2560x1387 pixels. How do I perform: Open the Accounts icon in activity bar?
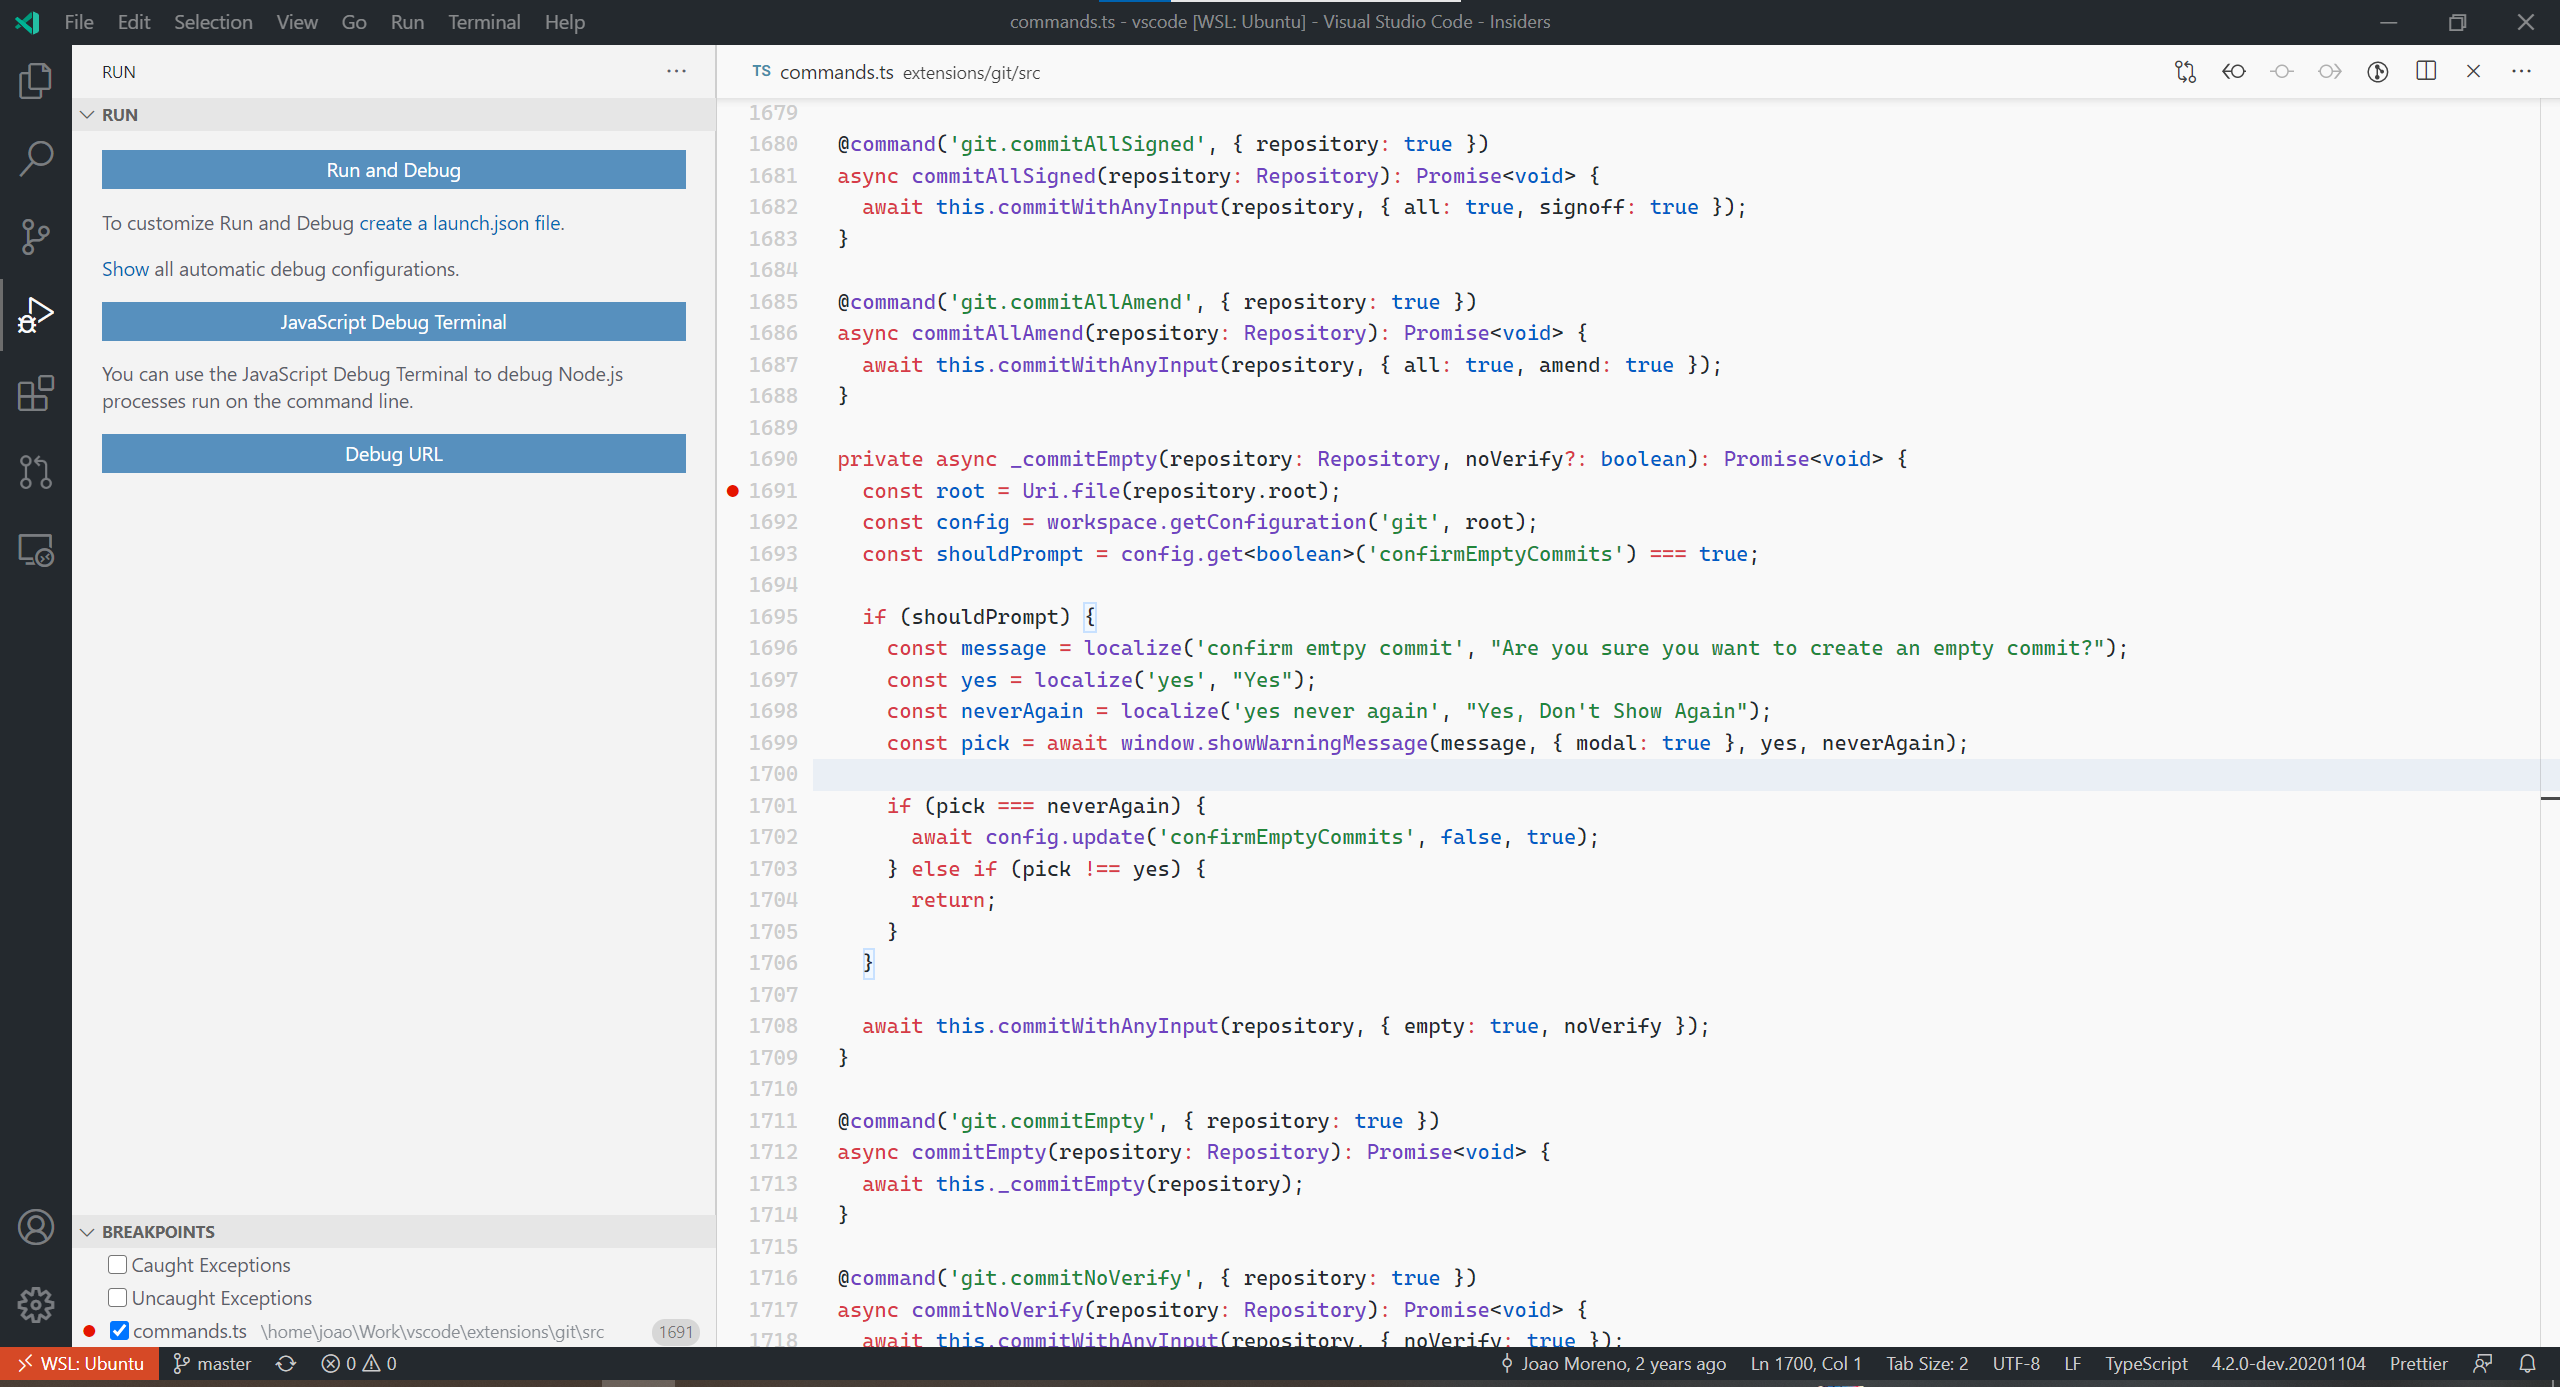pos(36,1227)
